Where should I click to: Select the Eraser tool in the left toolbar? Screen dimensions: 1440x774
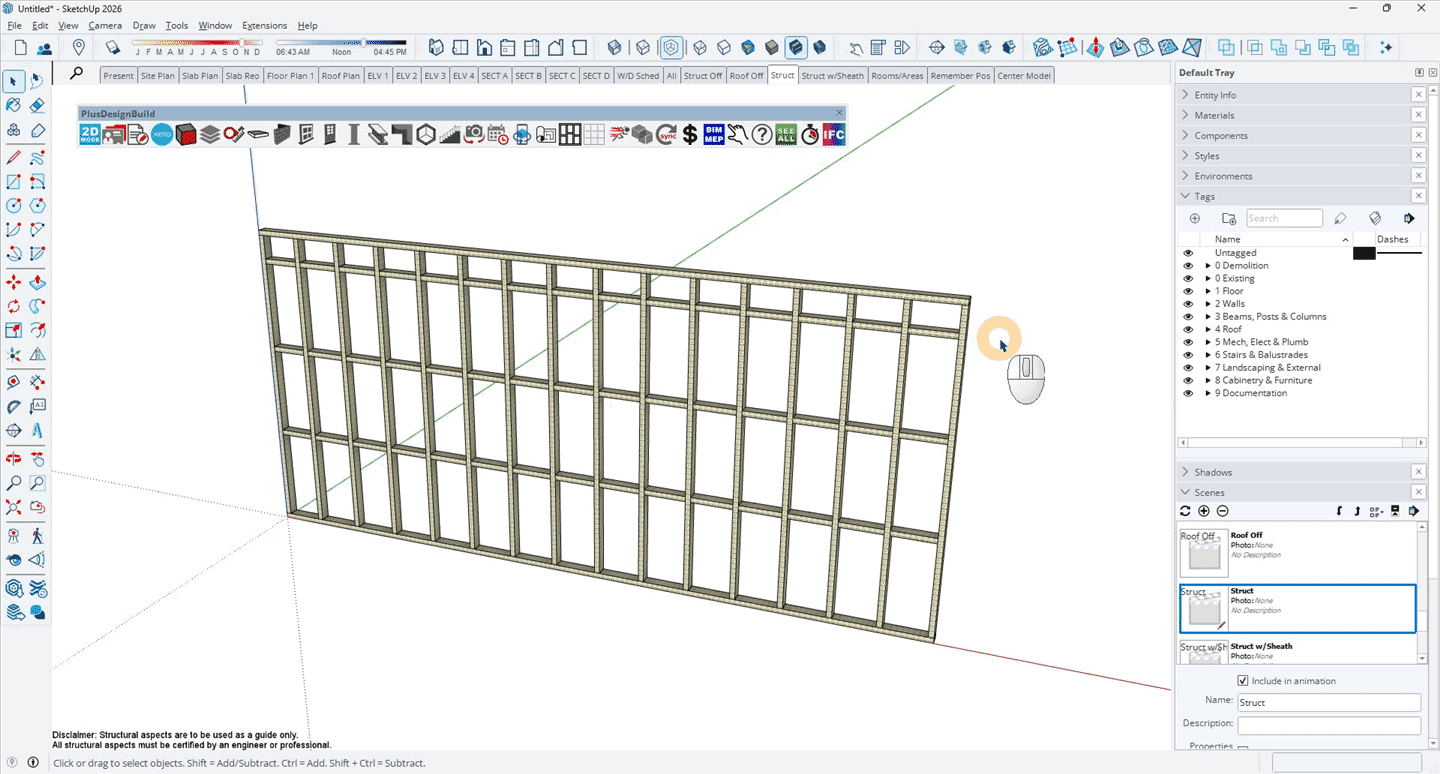click(x=37, y=104)
